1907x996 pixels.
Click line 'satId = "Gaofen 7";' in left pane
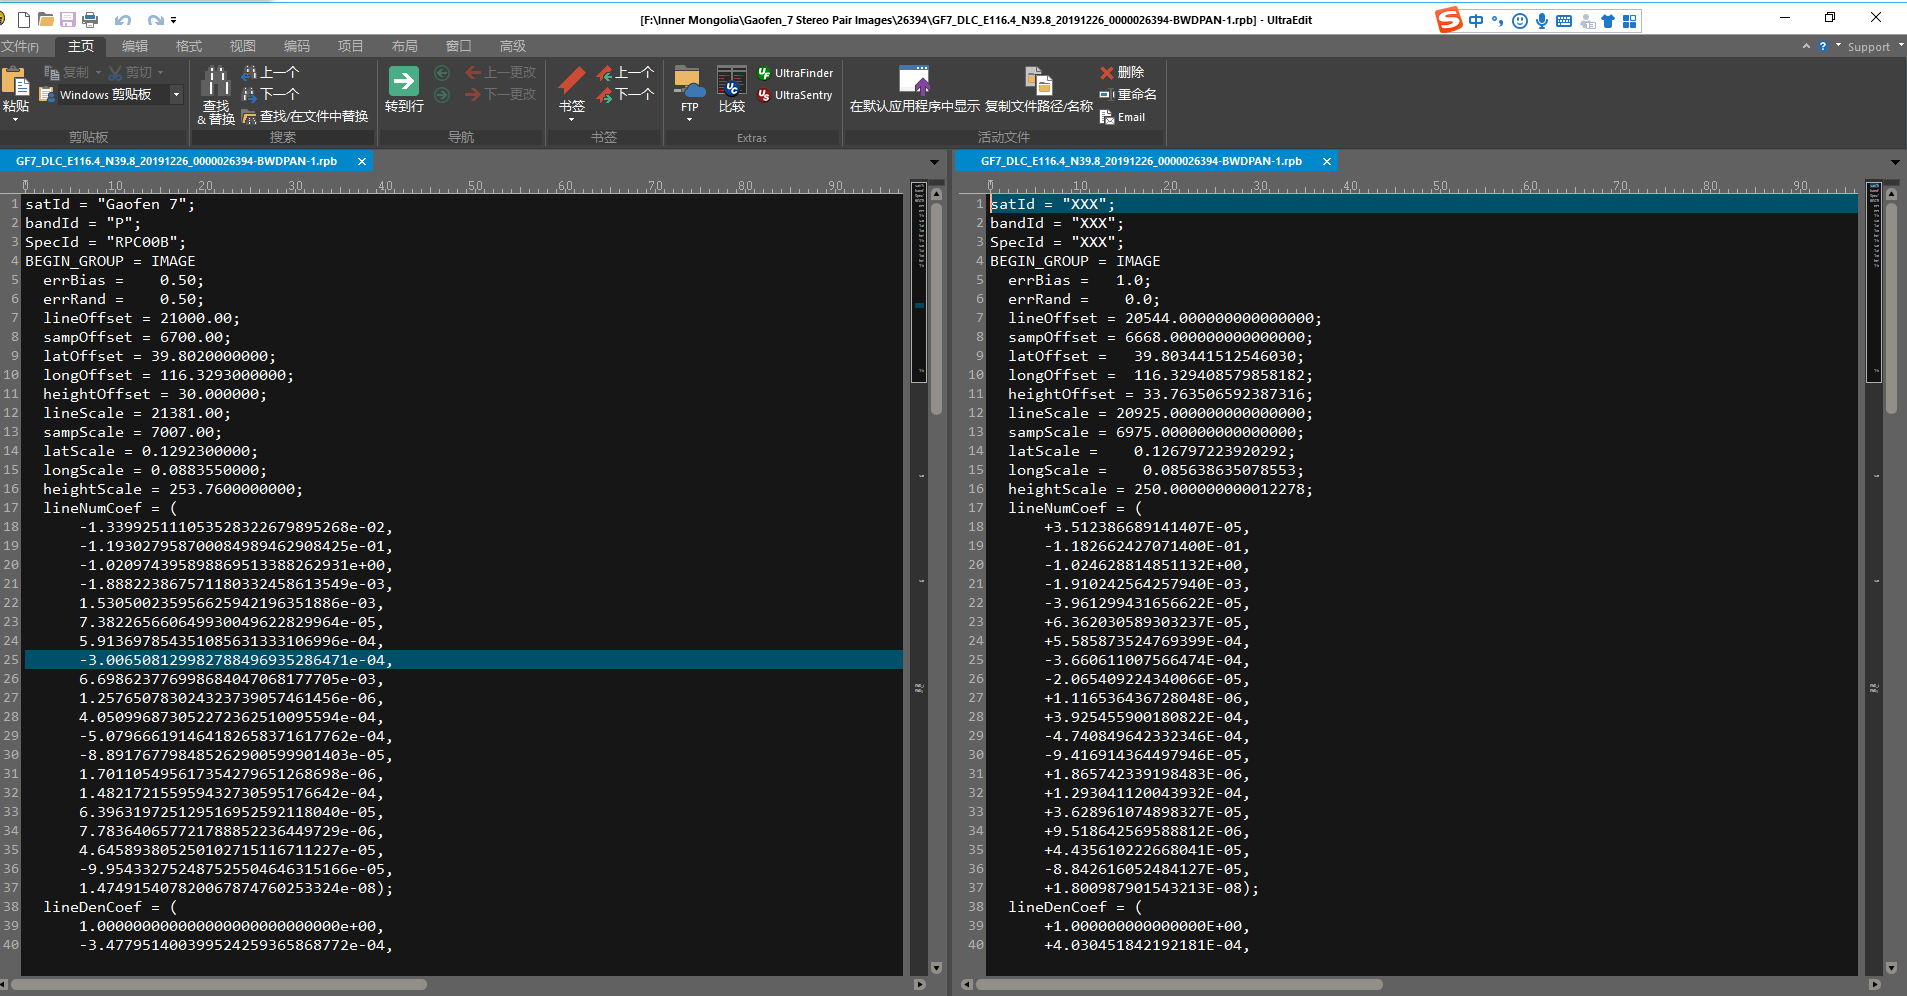[110, 204]
